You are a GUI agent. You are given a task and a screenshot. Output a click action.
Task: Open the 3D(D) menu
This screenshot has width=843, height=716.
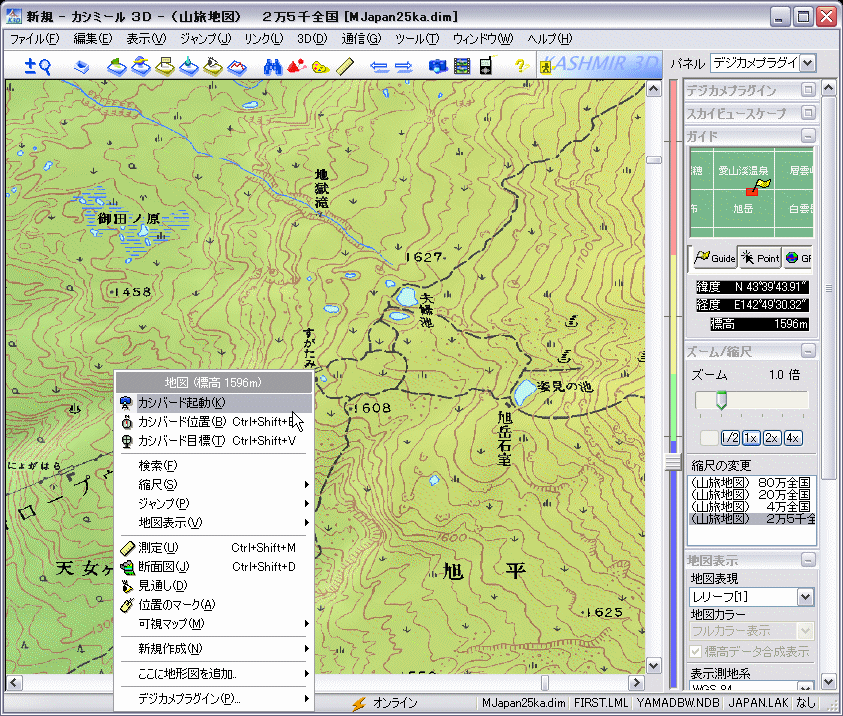[x=312, y=39]
